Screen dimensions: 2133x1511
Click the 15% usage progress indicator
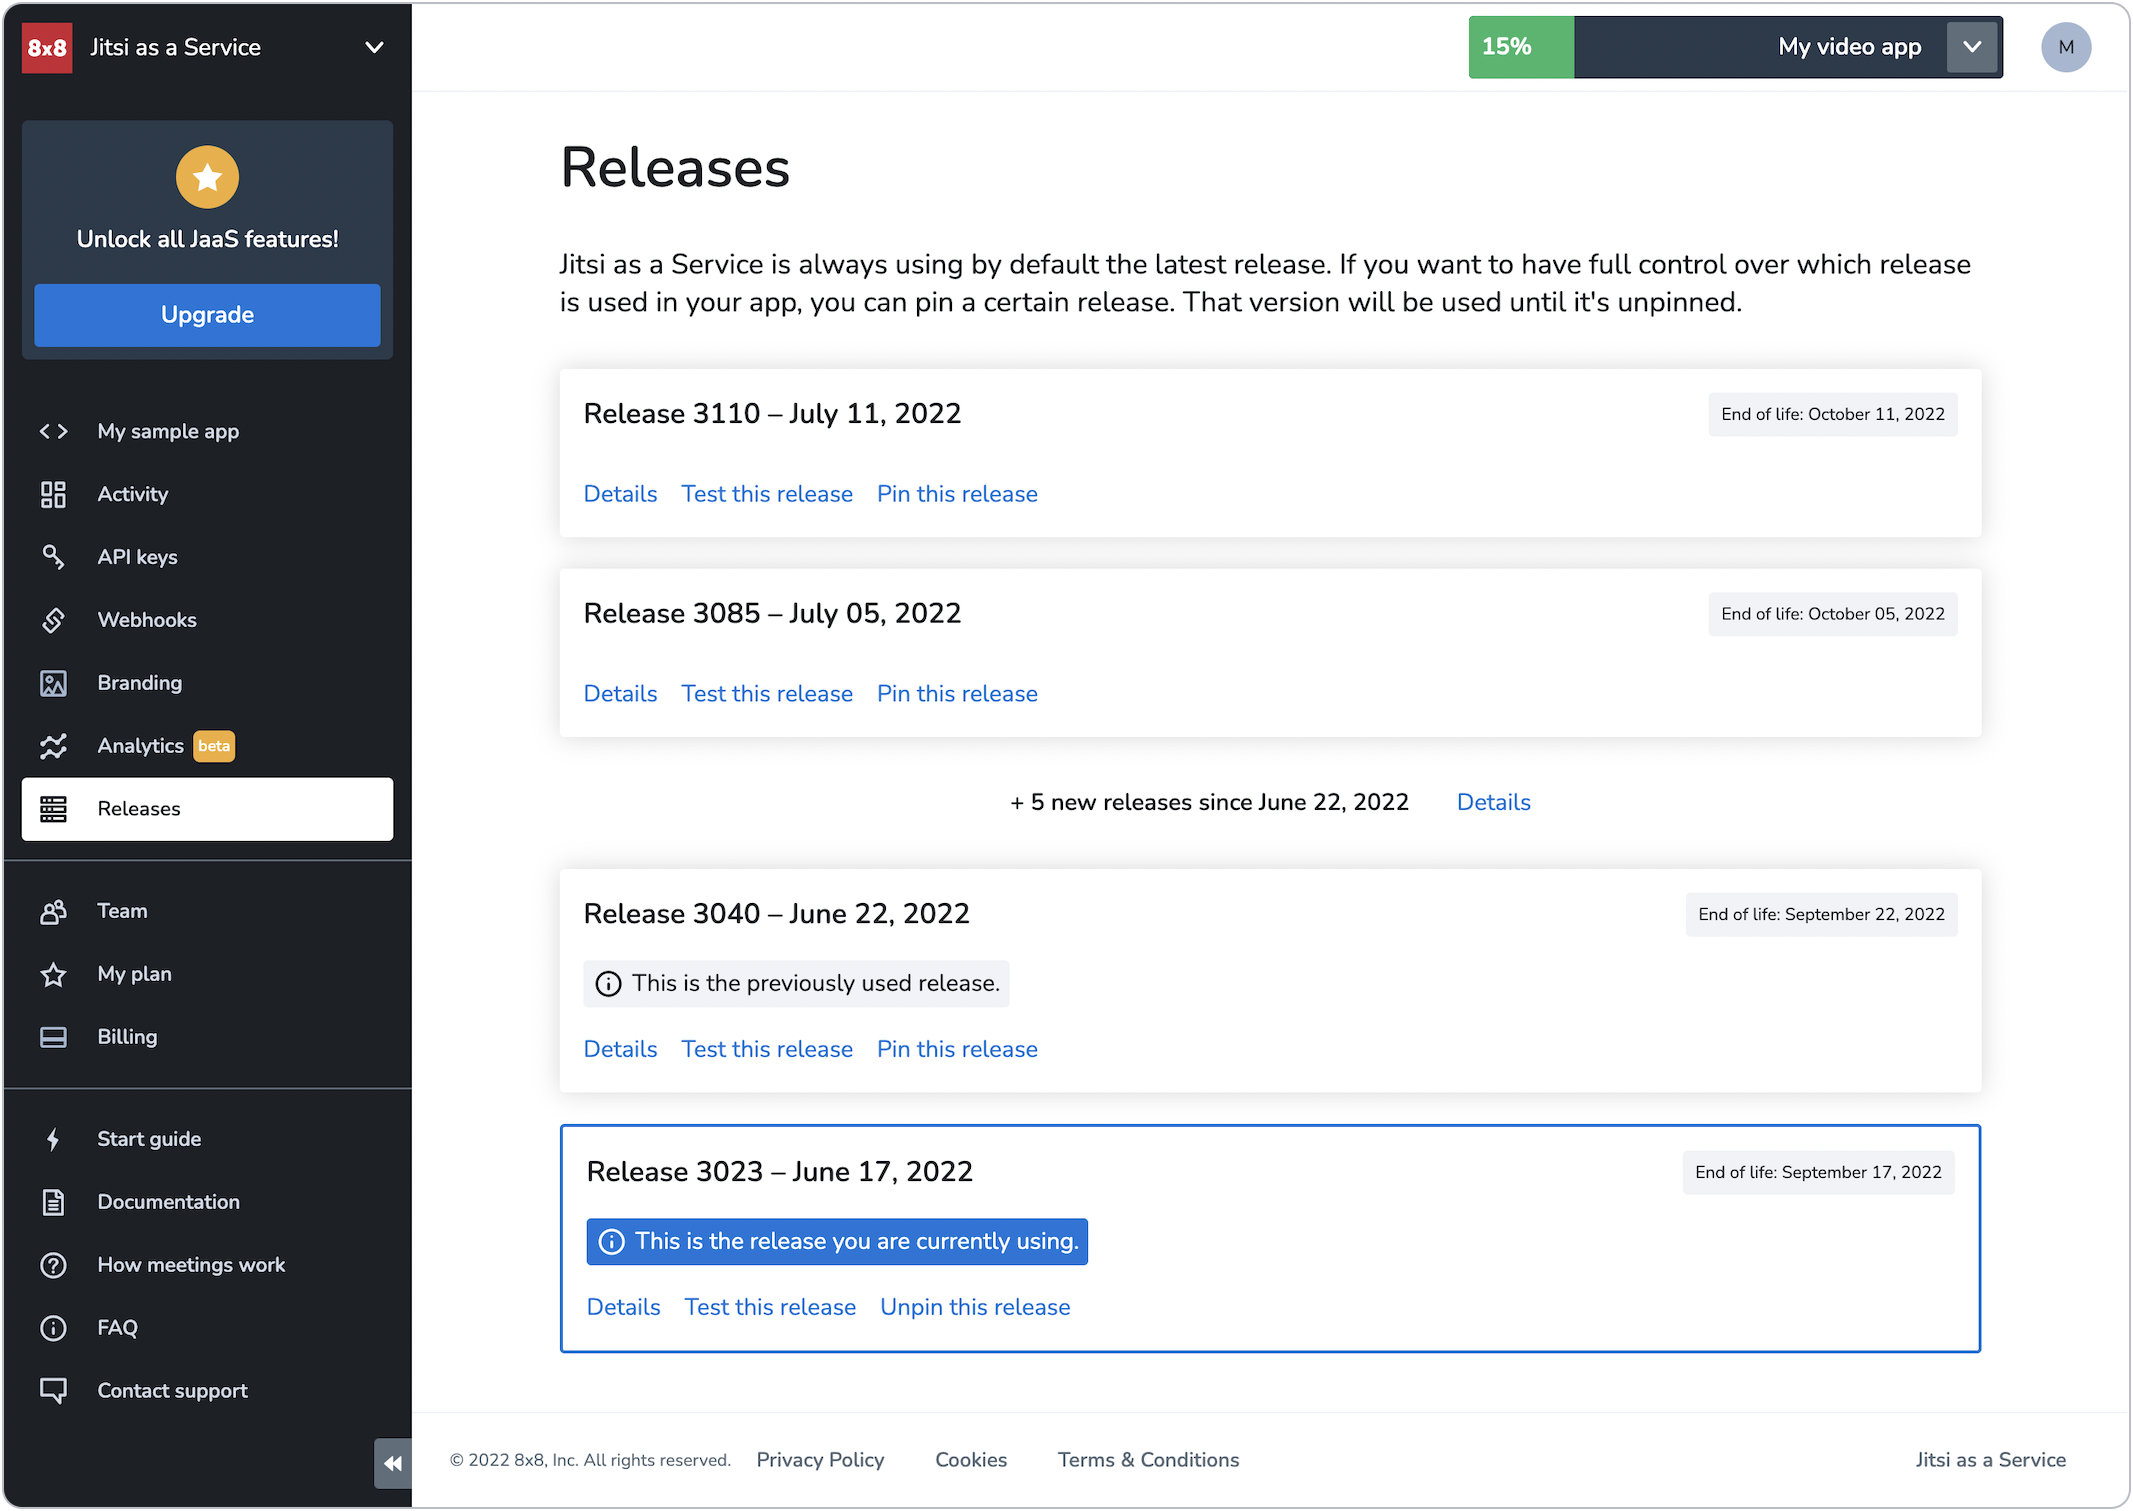coord(1521,47)
